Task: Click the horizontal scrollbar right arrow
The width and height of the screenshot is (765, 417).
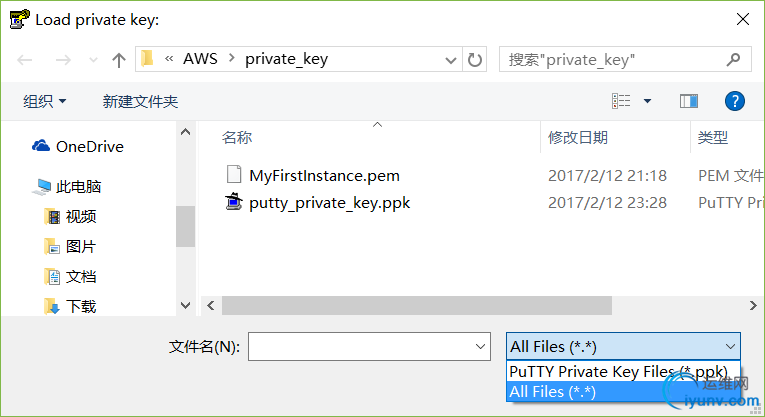Action: coord(753,306)
